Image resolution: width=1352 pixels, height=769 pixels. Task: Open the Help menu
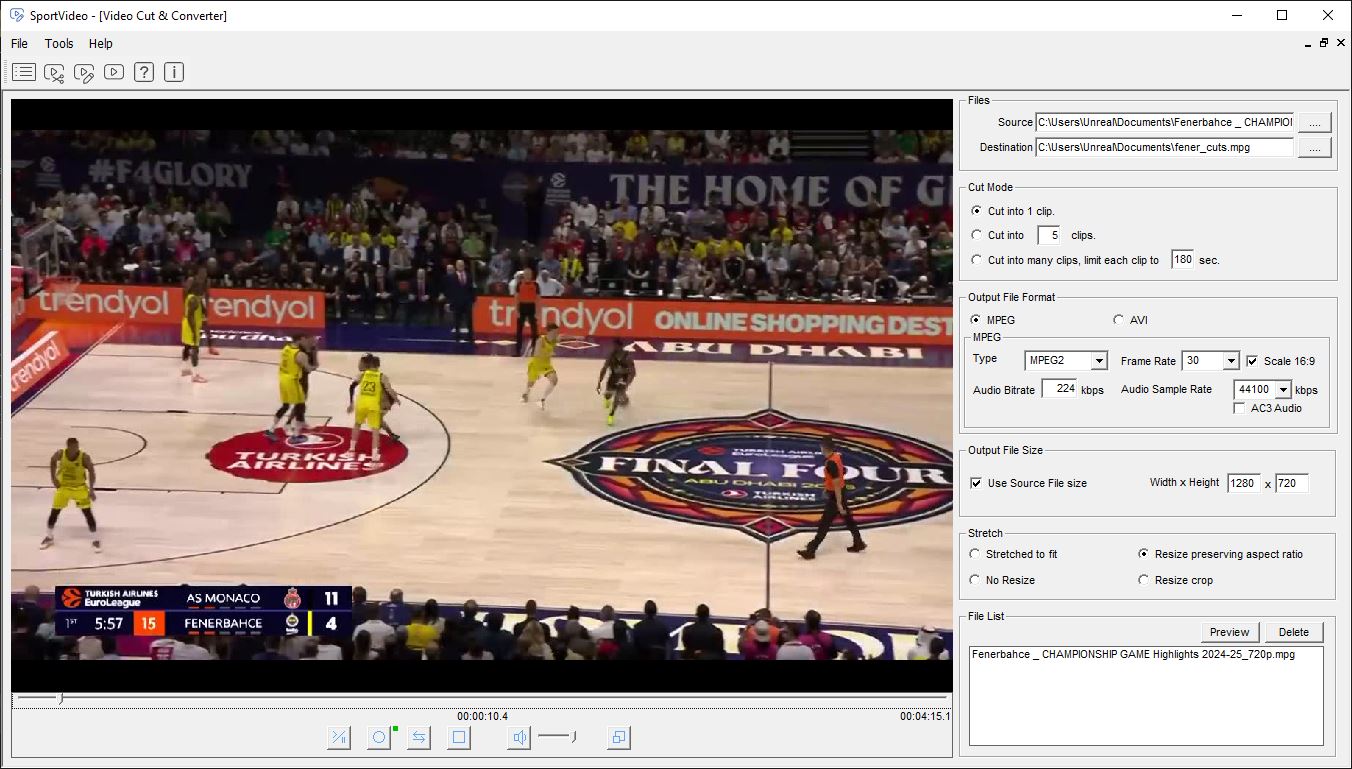[x=101, y=44]
